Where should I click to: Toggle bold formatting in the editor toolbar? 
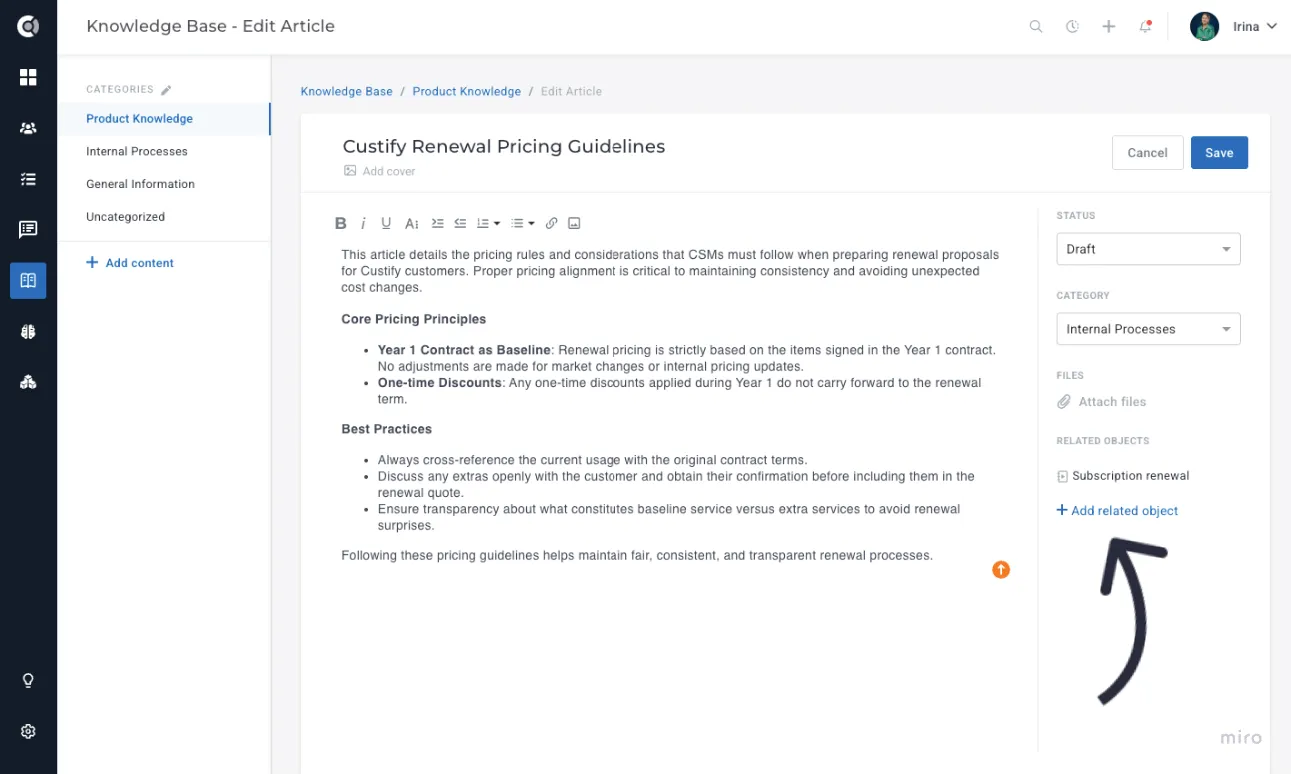point(341,223)
